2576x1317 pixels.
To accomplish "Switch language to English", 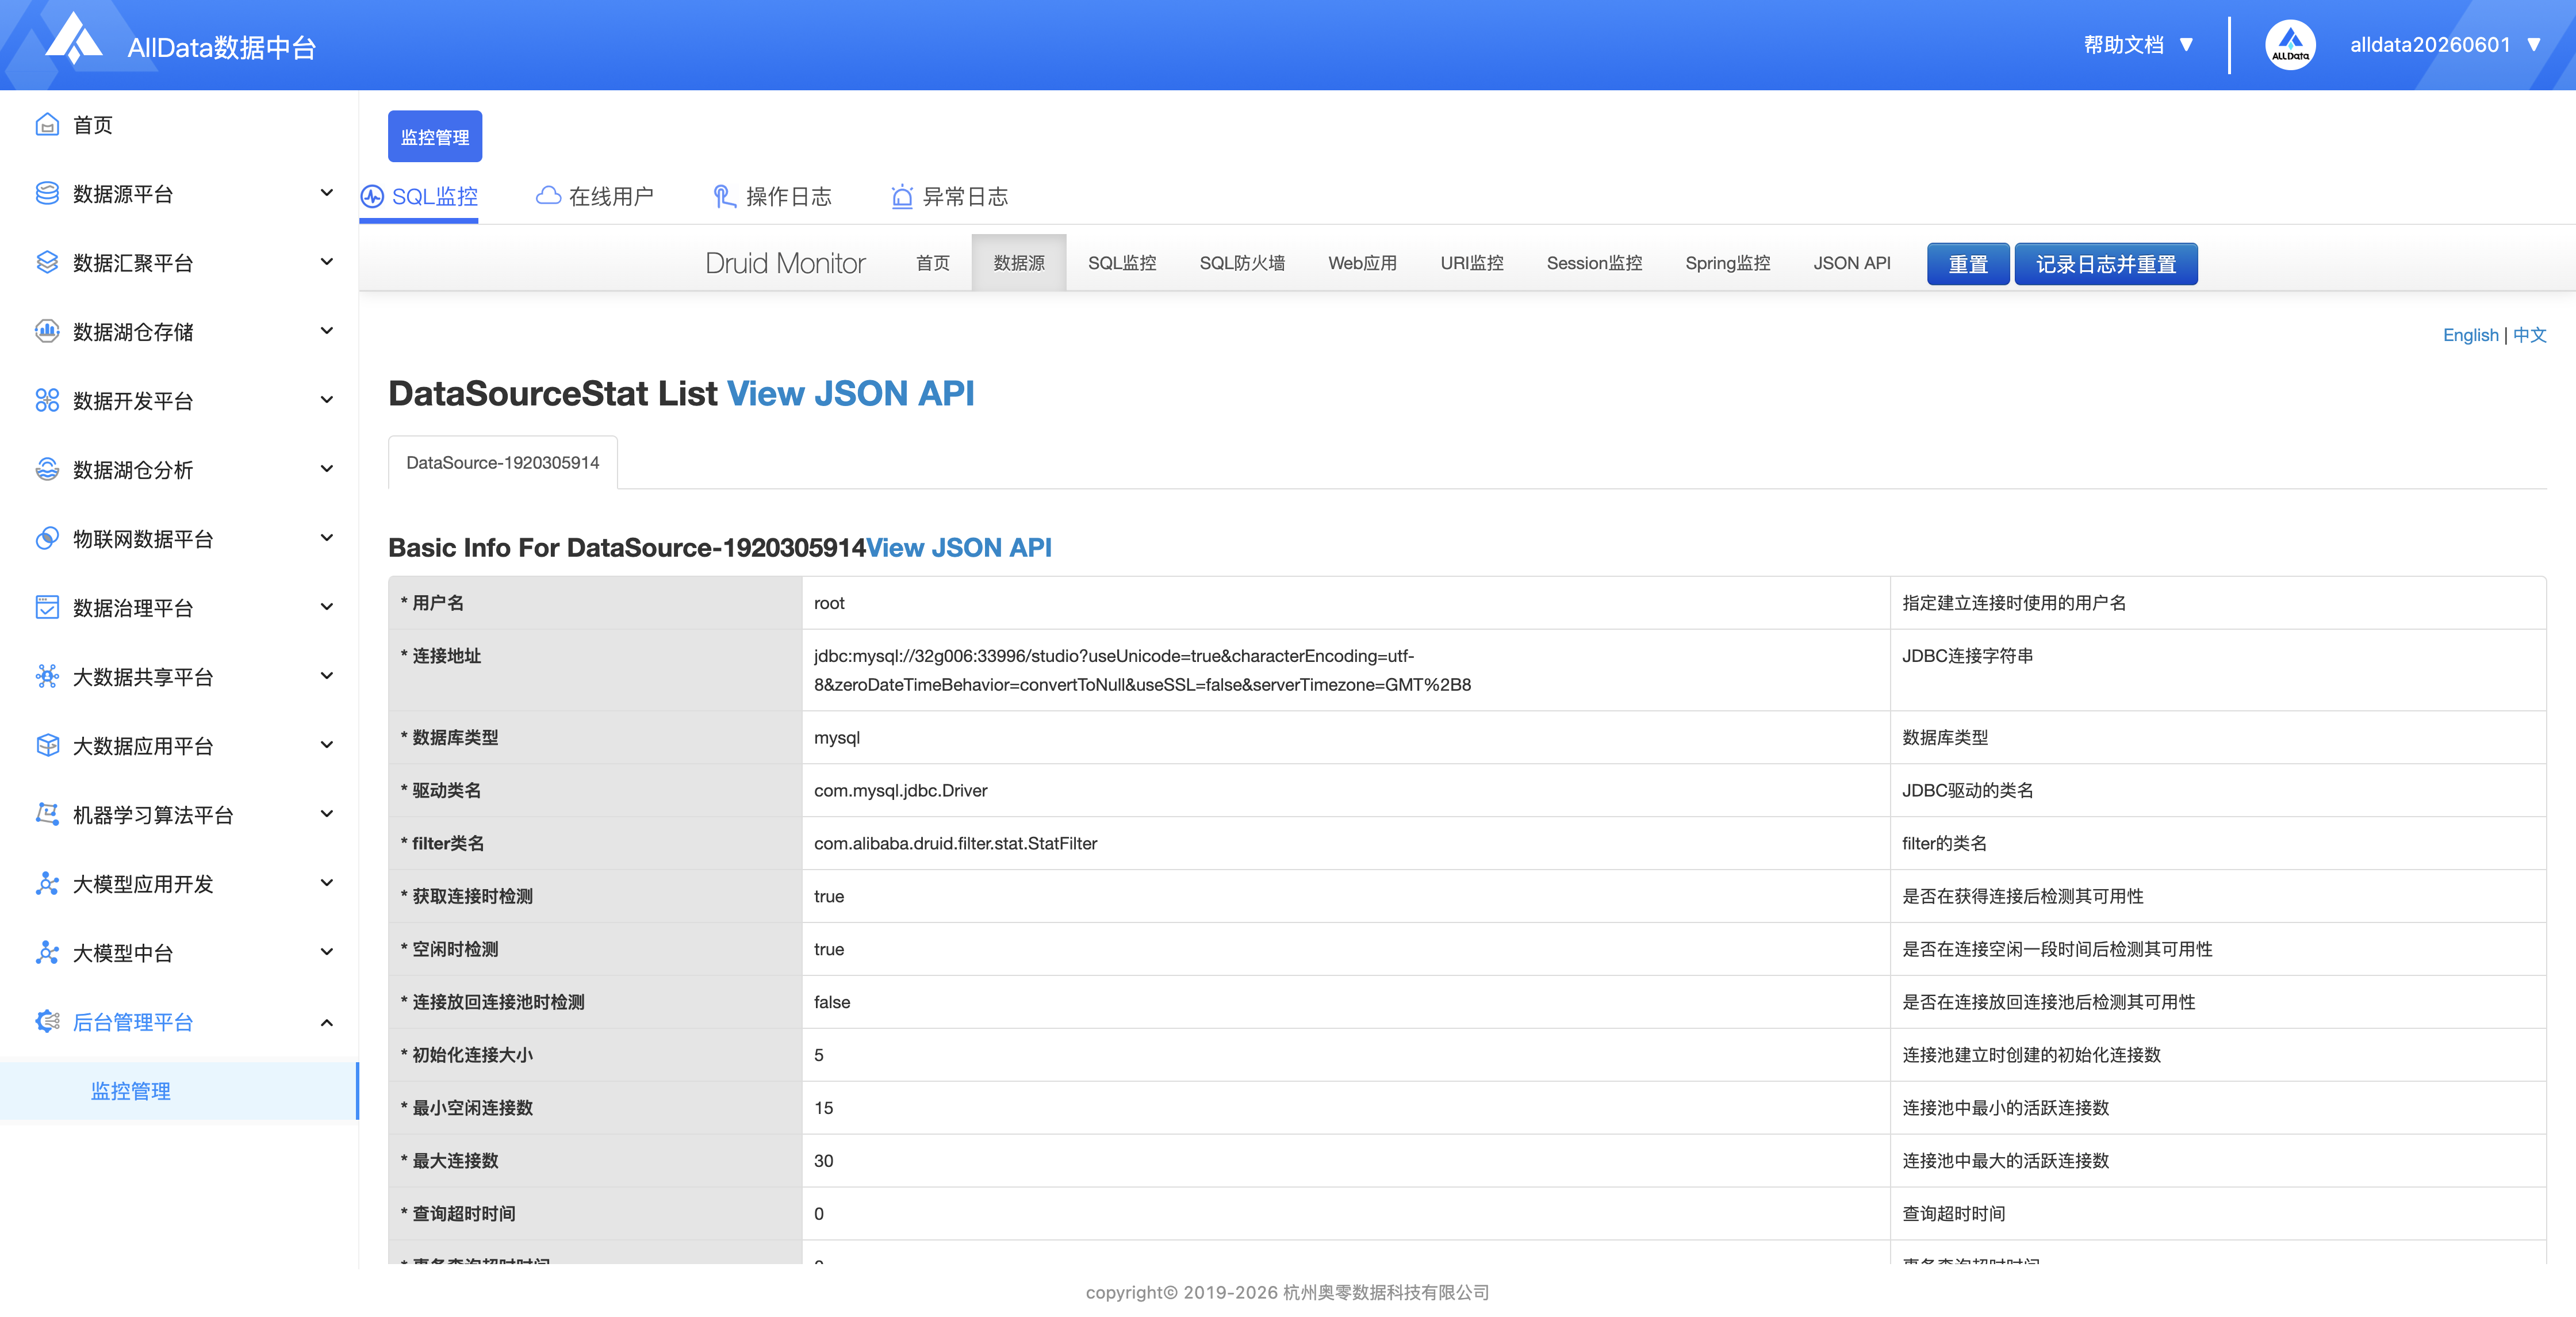I will click(2470, 335).
